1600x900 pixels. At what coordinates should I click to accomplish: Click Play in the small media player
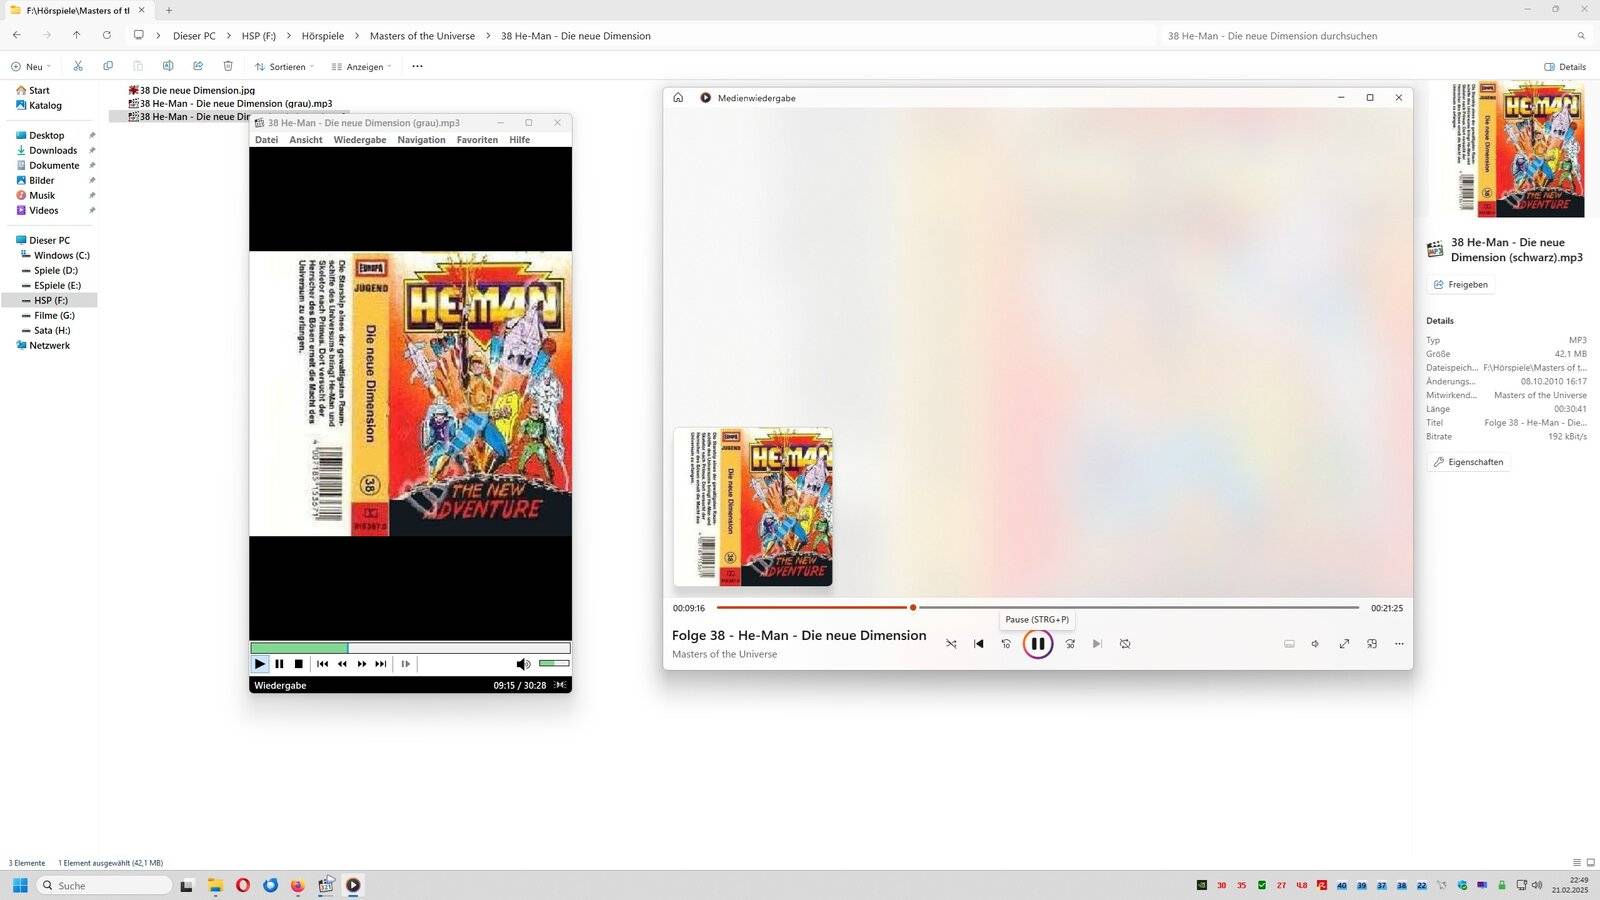coord(260,664)
